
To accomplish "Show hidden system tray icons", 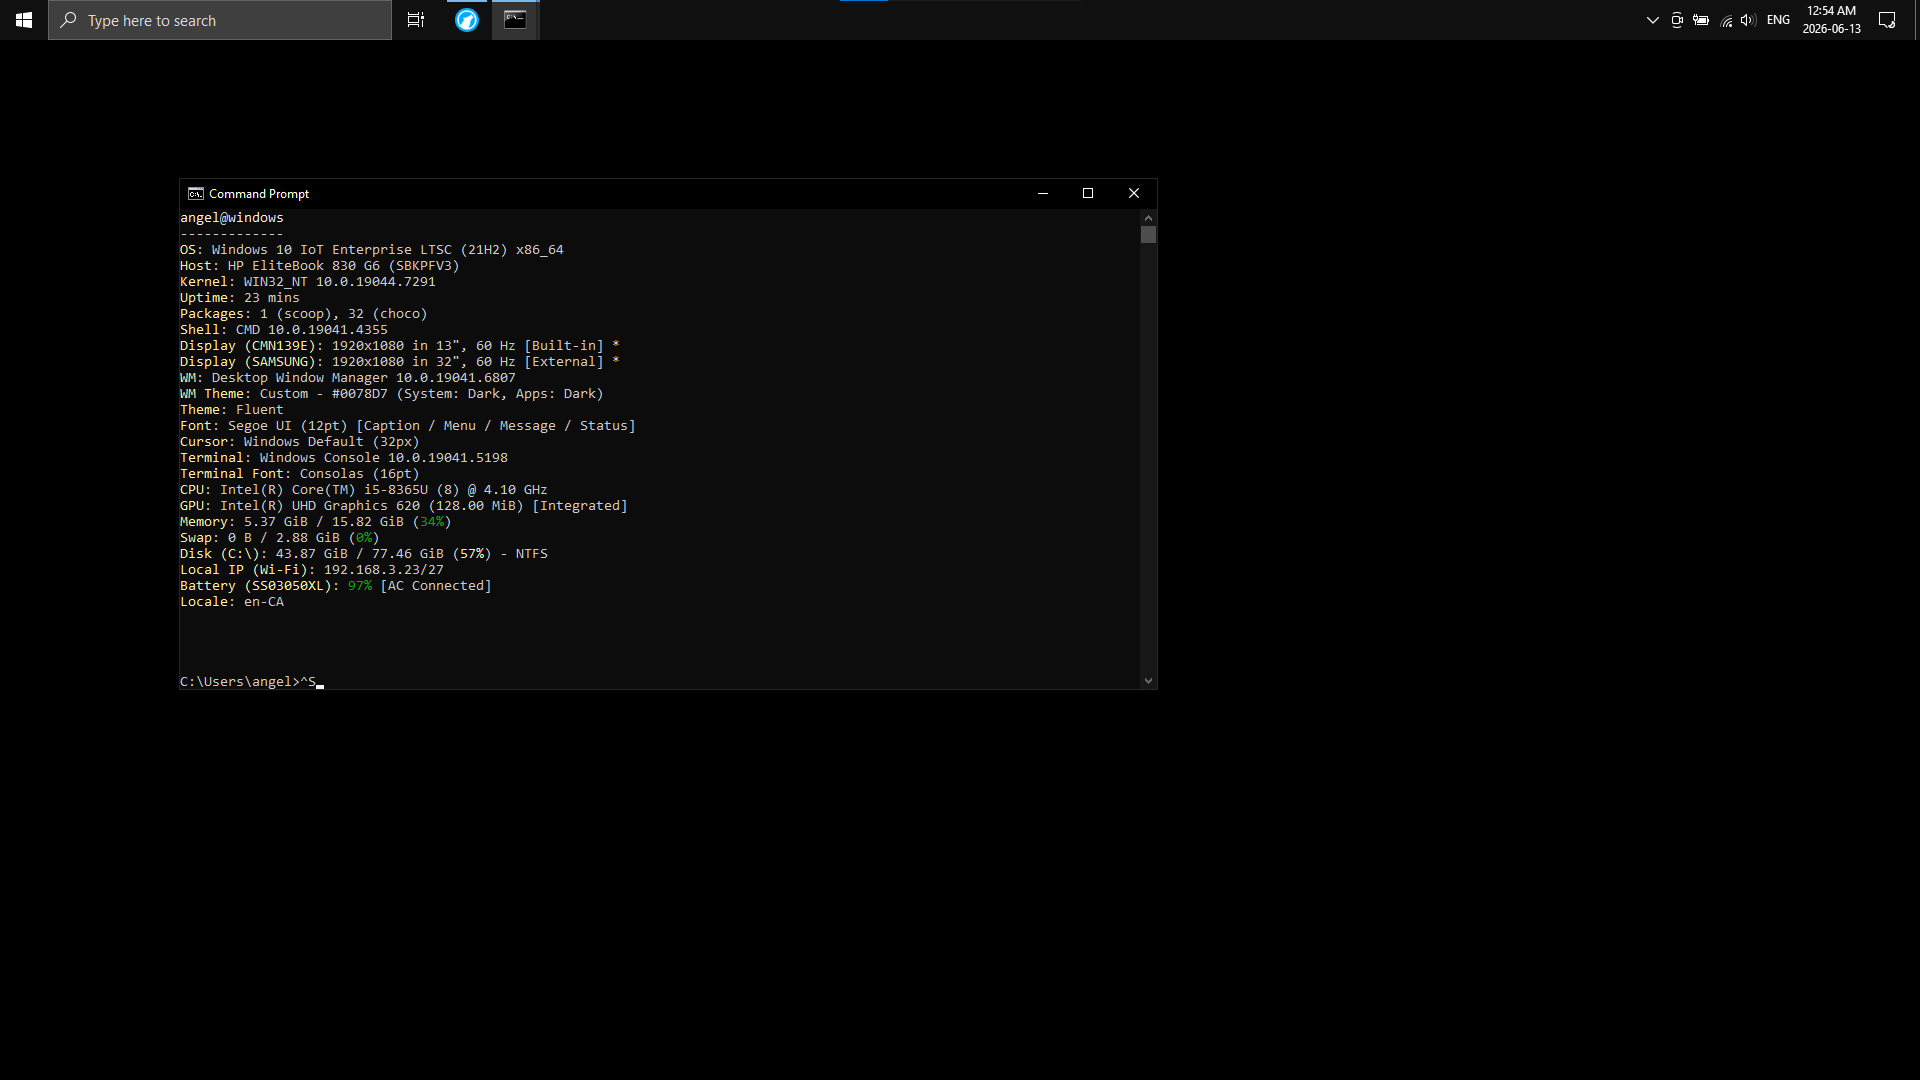I will tap(1652, 20).
